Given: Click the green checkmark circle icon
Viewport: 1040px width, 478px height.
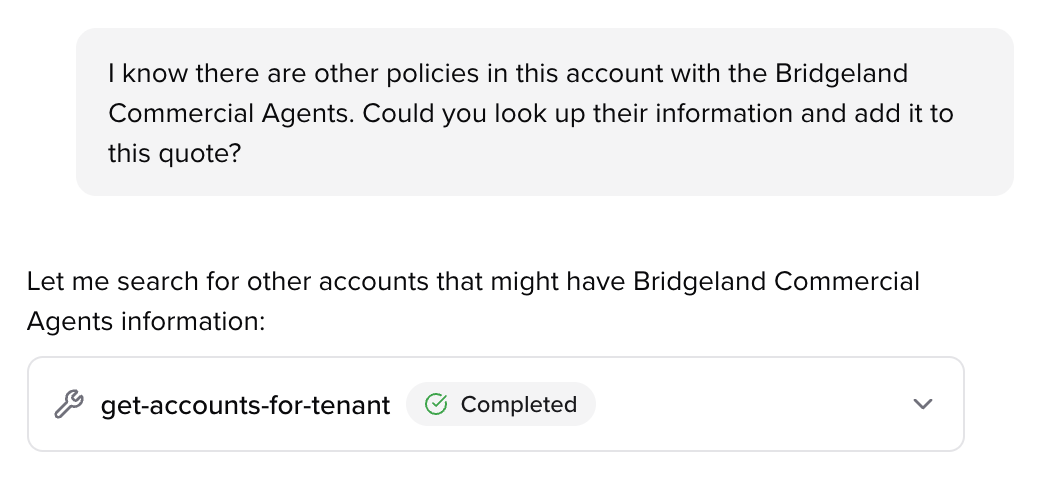Looking at the screenshot, I should pyautogui.click(x=436, y=405).
